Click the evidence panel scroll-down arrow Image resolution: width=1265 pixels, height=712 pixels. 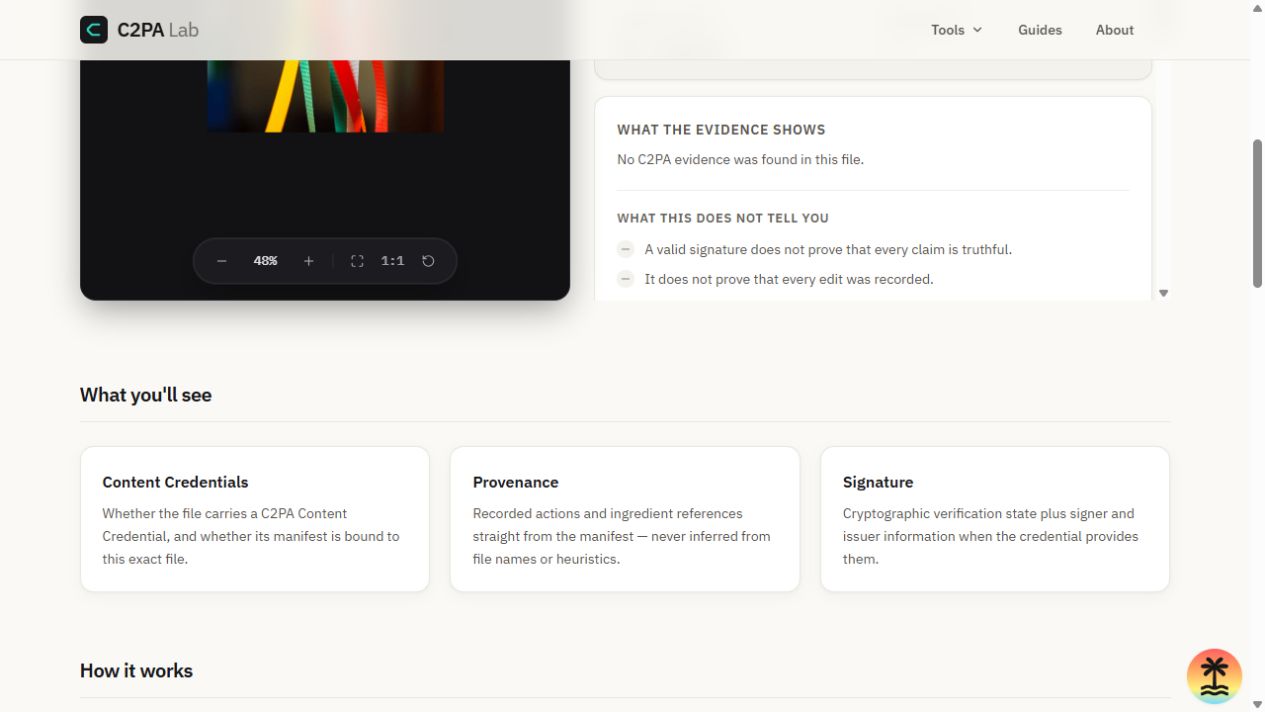pos(1163,293)
